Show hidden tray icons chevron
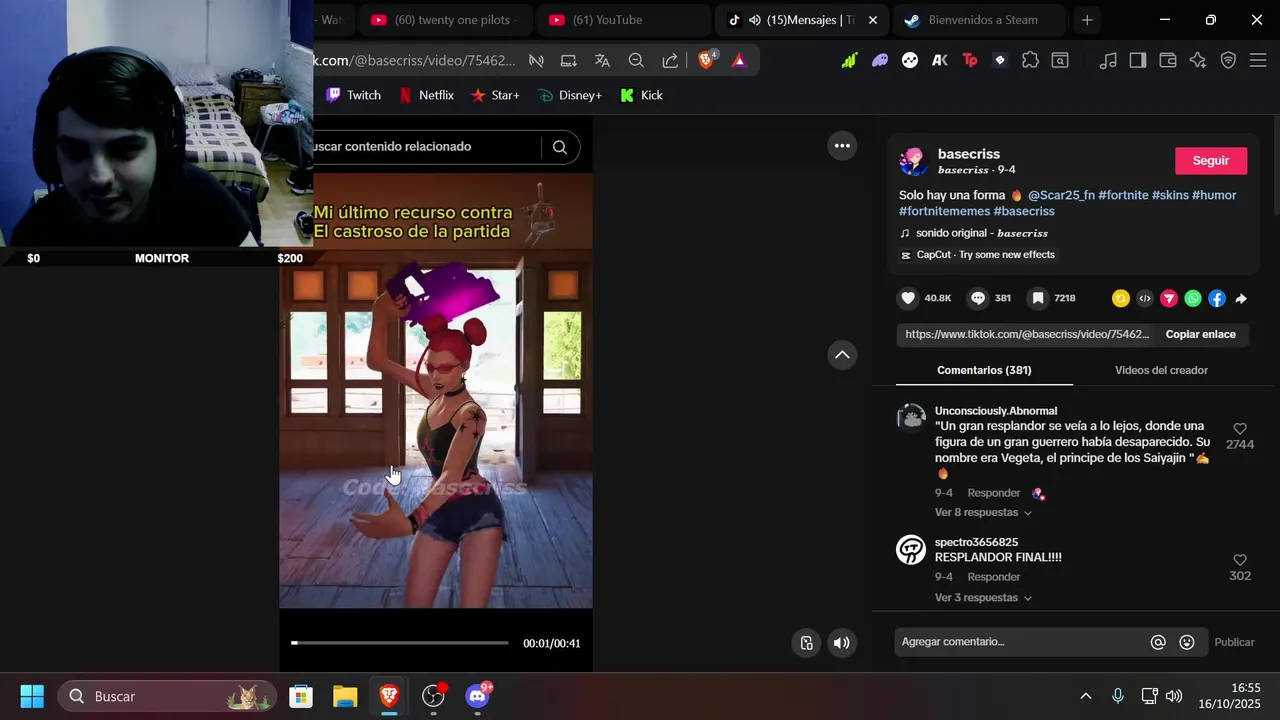This screenshot has width=1280, height=720. [1085, 696]
